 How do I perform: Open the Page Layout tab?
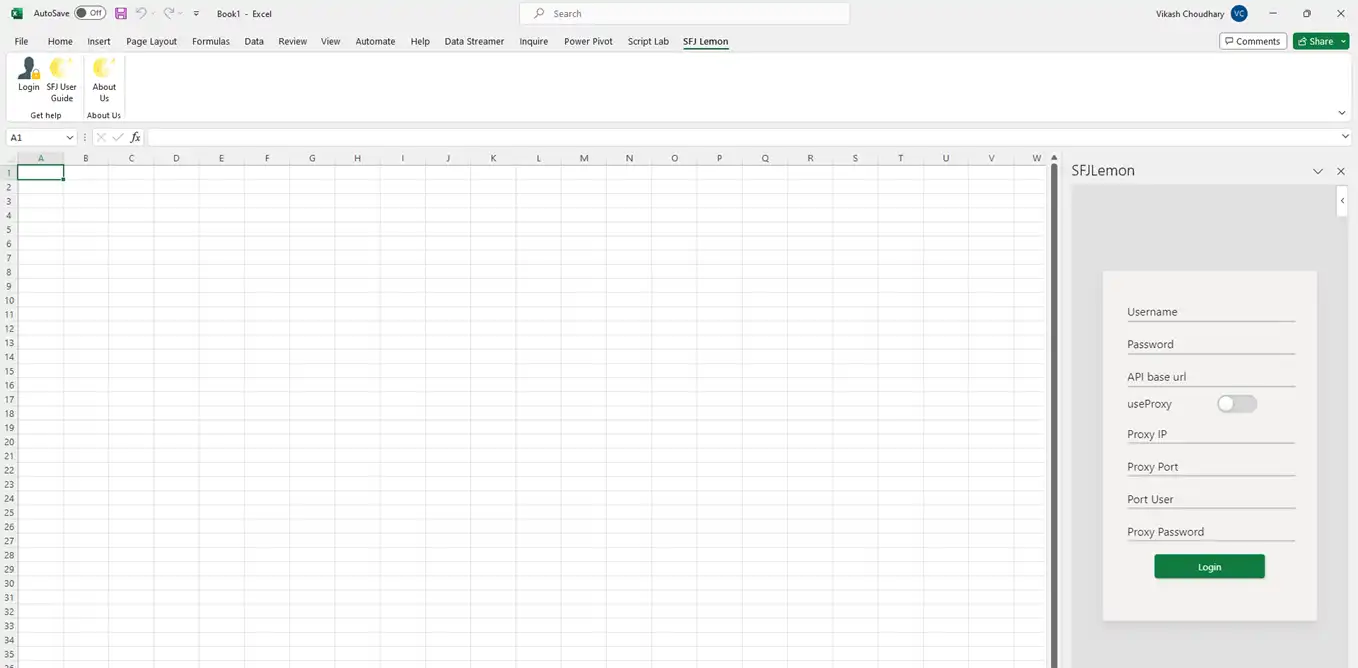tap(151, 41)
